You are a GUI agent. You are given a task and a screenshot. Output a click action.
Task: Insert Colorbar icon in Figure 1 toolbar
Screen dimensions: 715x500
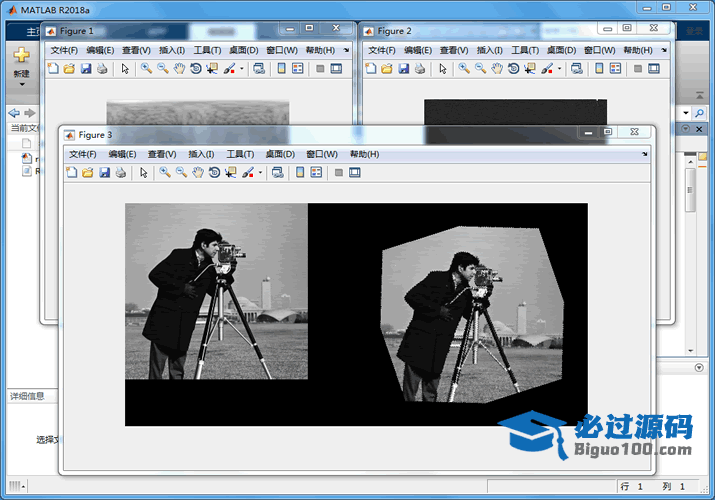point(281,68)
